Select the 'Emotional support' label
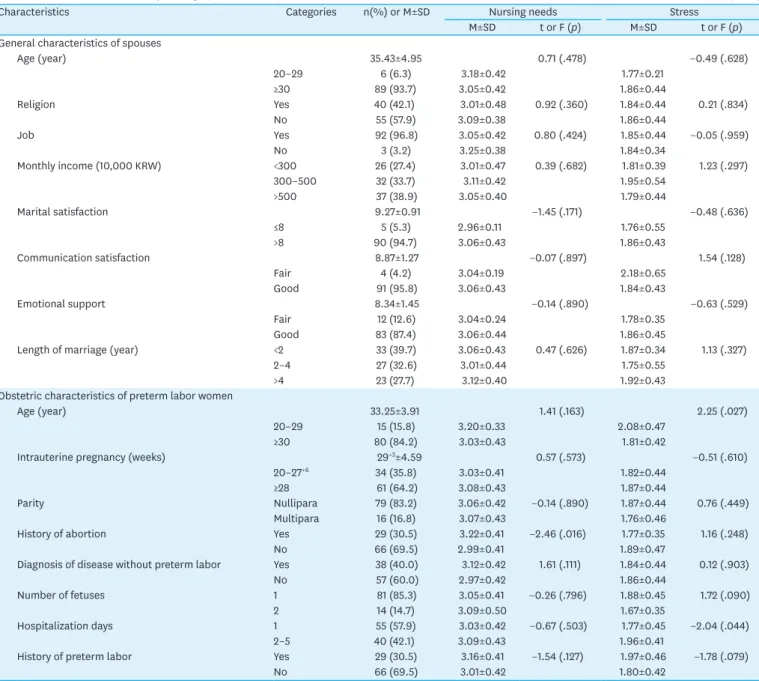Viewport: 759px width, 681px height. [61, 304]
